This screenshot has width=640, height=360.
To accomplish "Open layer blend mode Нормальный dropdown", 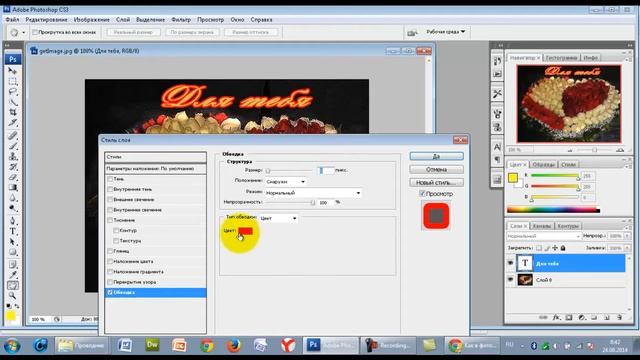I will 544,236.
